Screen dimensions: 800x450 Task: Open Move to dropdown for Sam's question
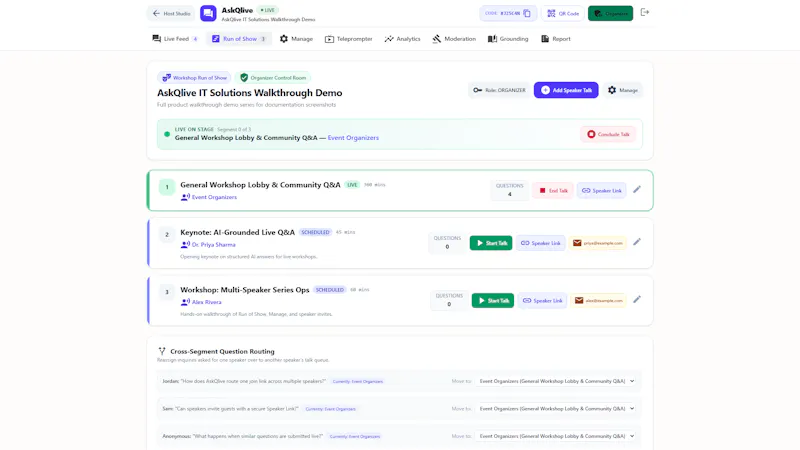click(557, 409)
